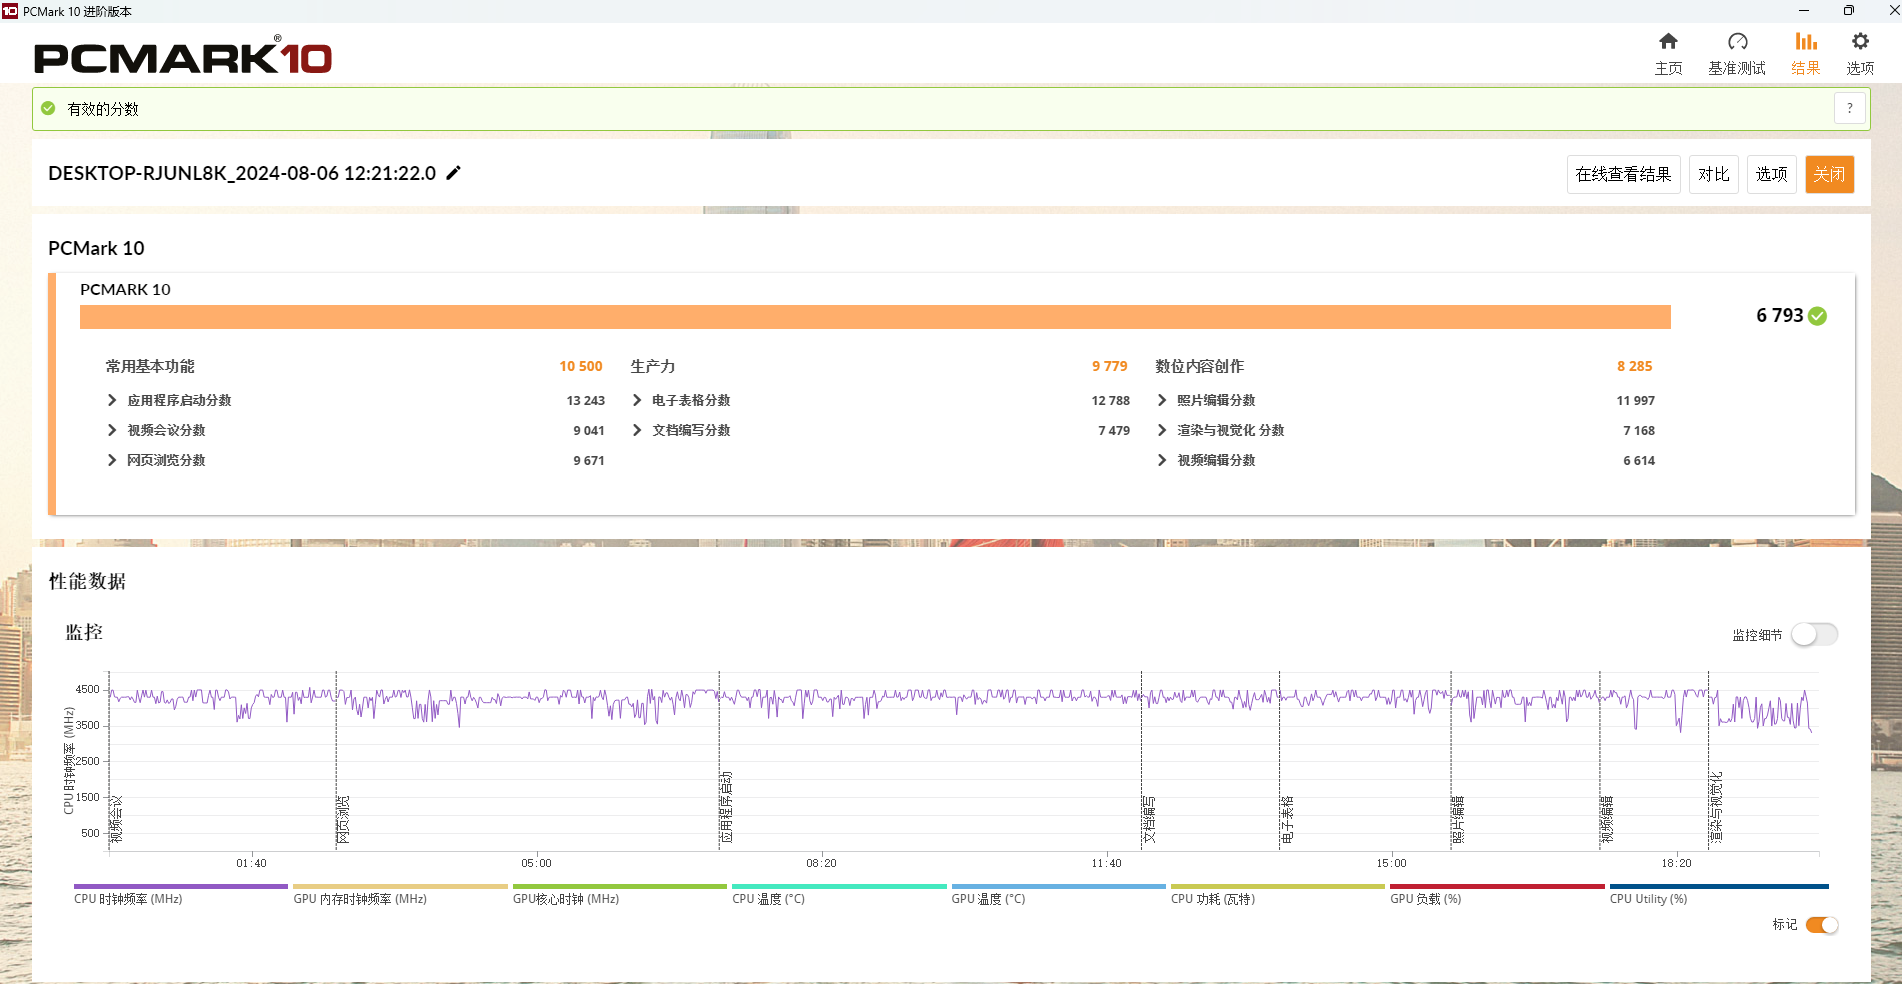Click the 文档编写 marker on the chart
1902x984 pixels.
(x=1149, y=820)
